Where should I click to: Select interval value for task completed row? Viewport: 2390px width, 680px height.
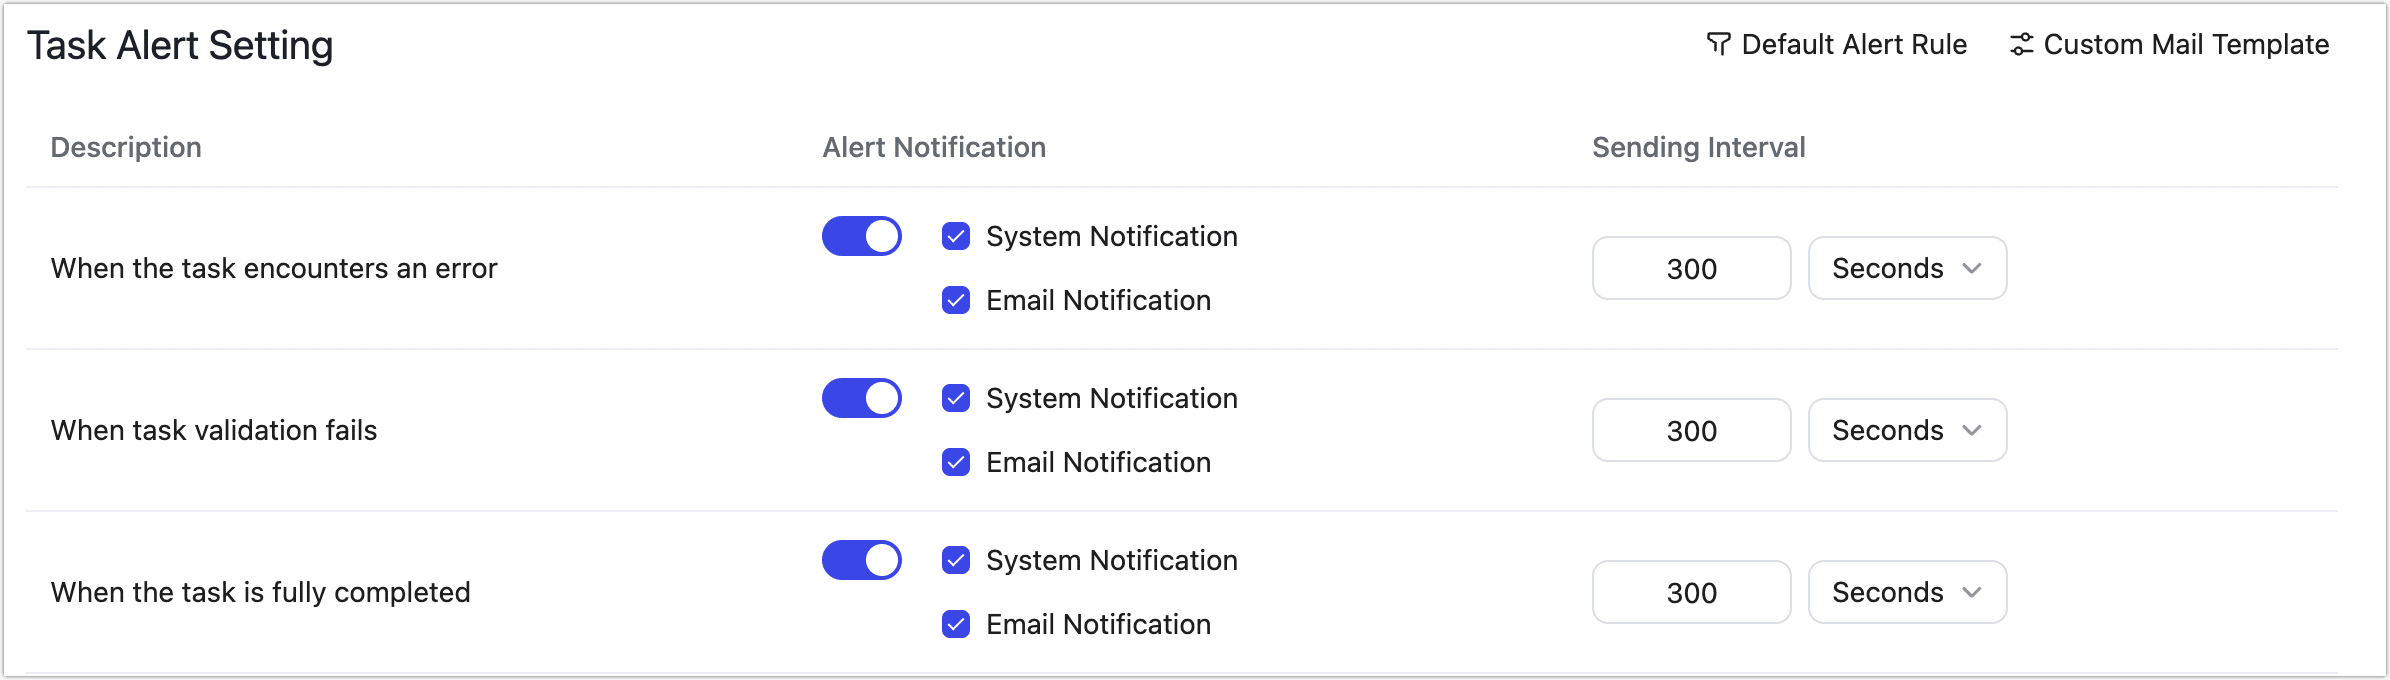1691,593
